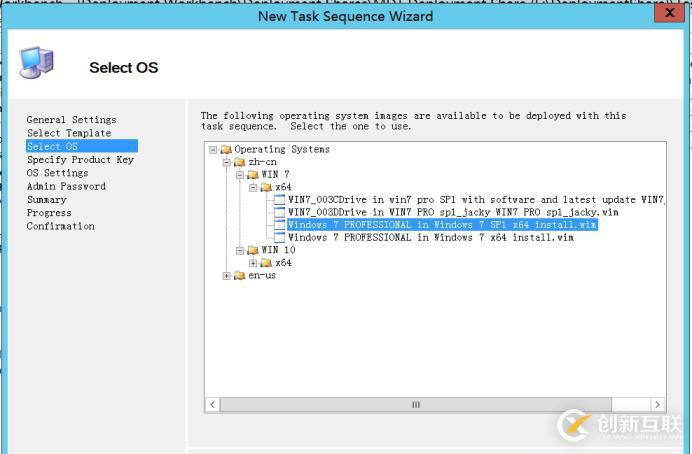
Task: Click the horizontal scrollbar thumb
Action: pos(416,405)
